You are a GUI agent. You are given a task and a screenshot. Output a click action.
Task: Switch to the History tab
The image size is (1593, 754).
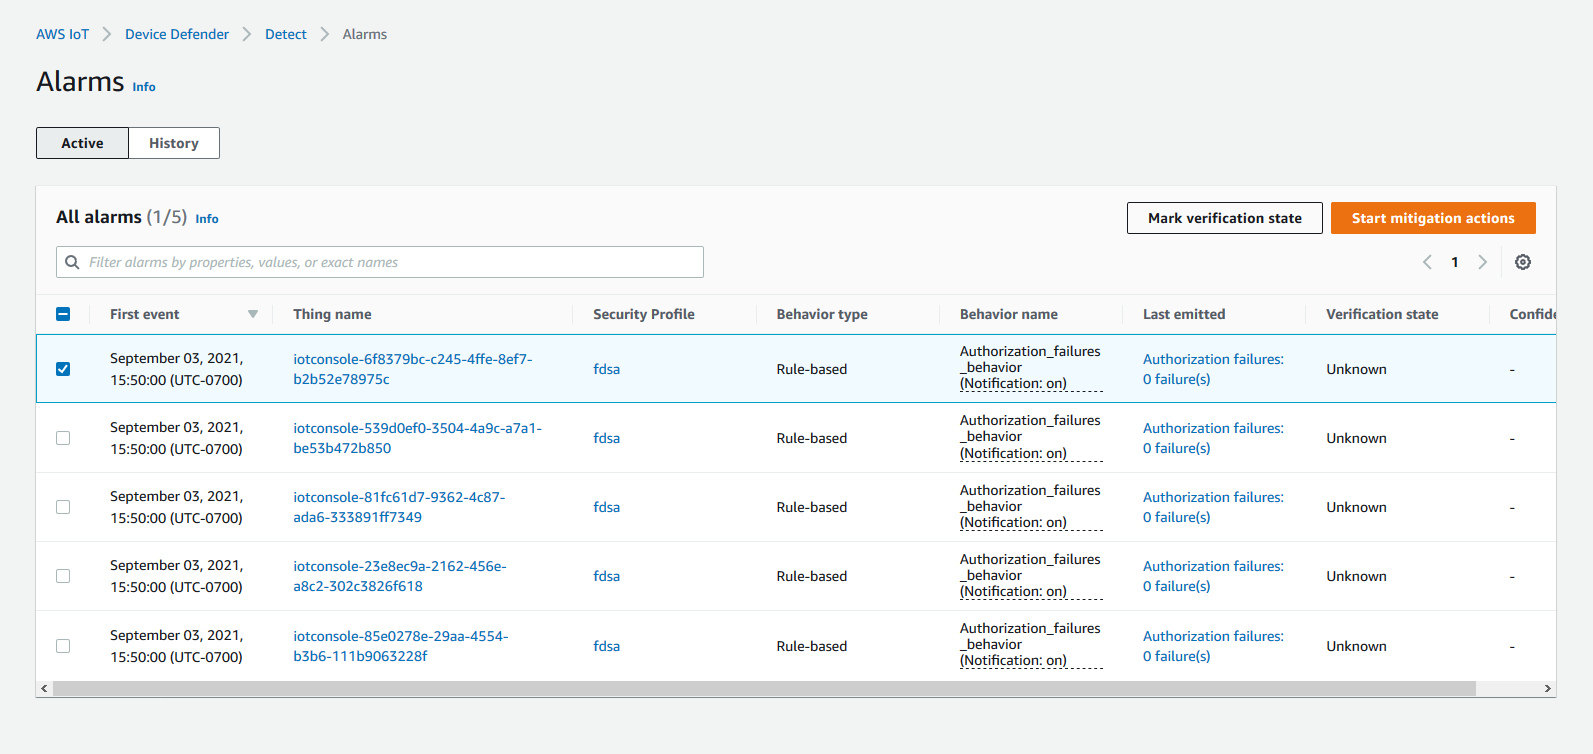[x=174, y=143]
